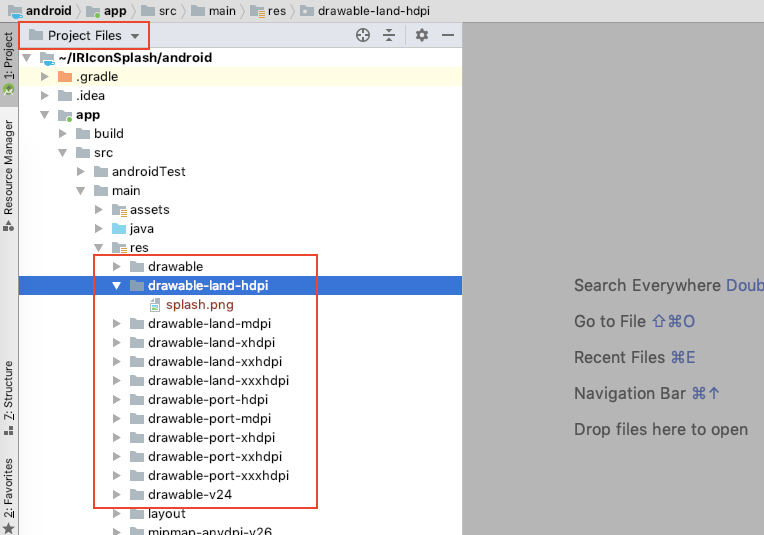Select the blue java source folder icon
Viewport: 764px width, 535px height.
(x=119, y=229)
